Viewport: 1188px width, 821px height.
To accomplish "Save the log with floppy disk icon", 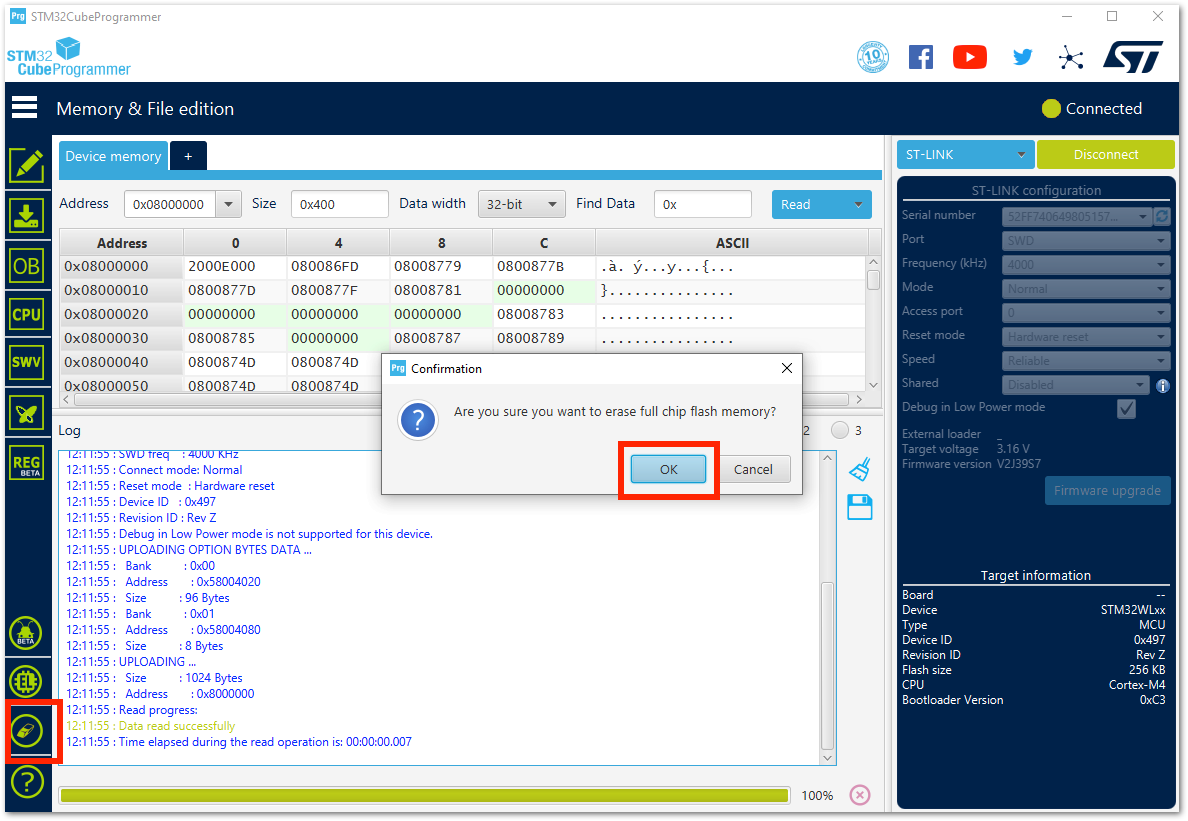I will pyautogui.click(x=860, y=507).
